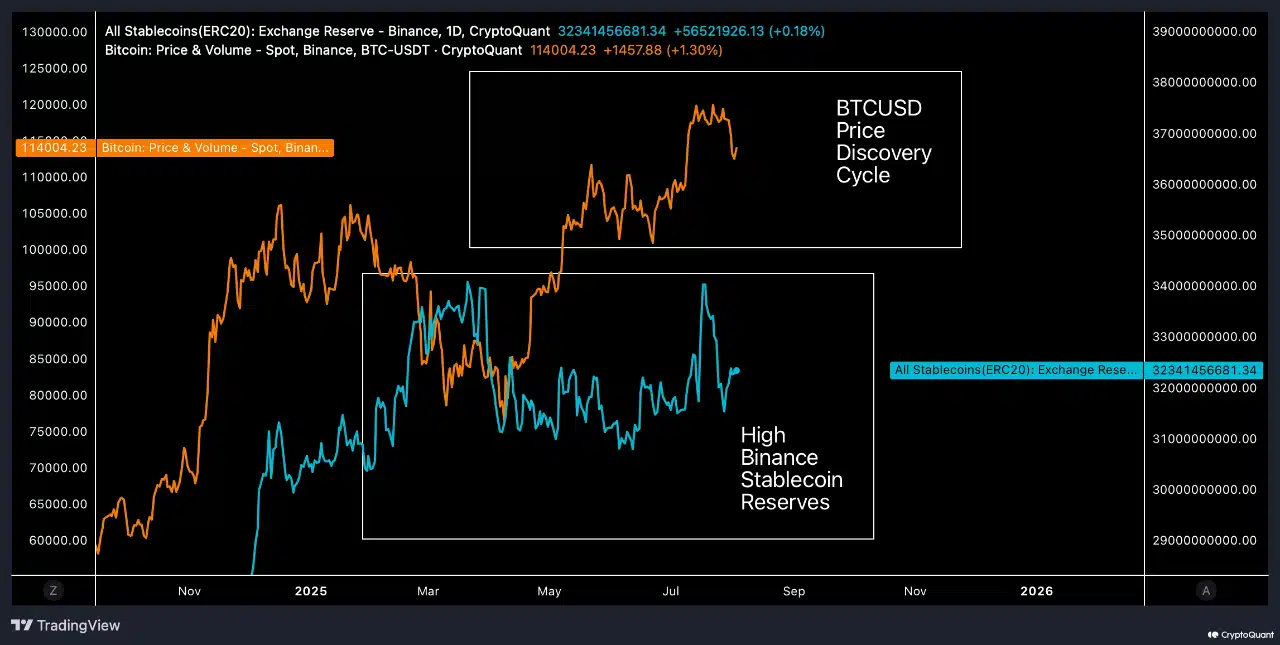Click the A auto-scale button

pyautogui.click(x=1206, y=591)
